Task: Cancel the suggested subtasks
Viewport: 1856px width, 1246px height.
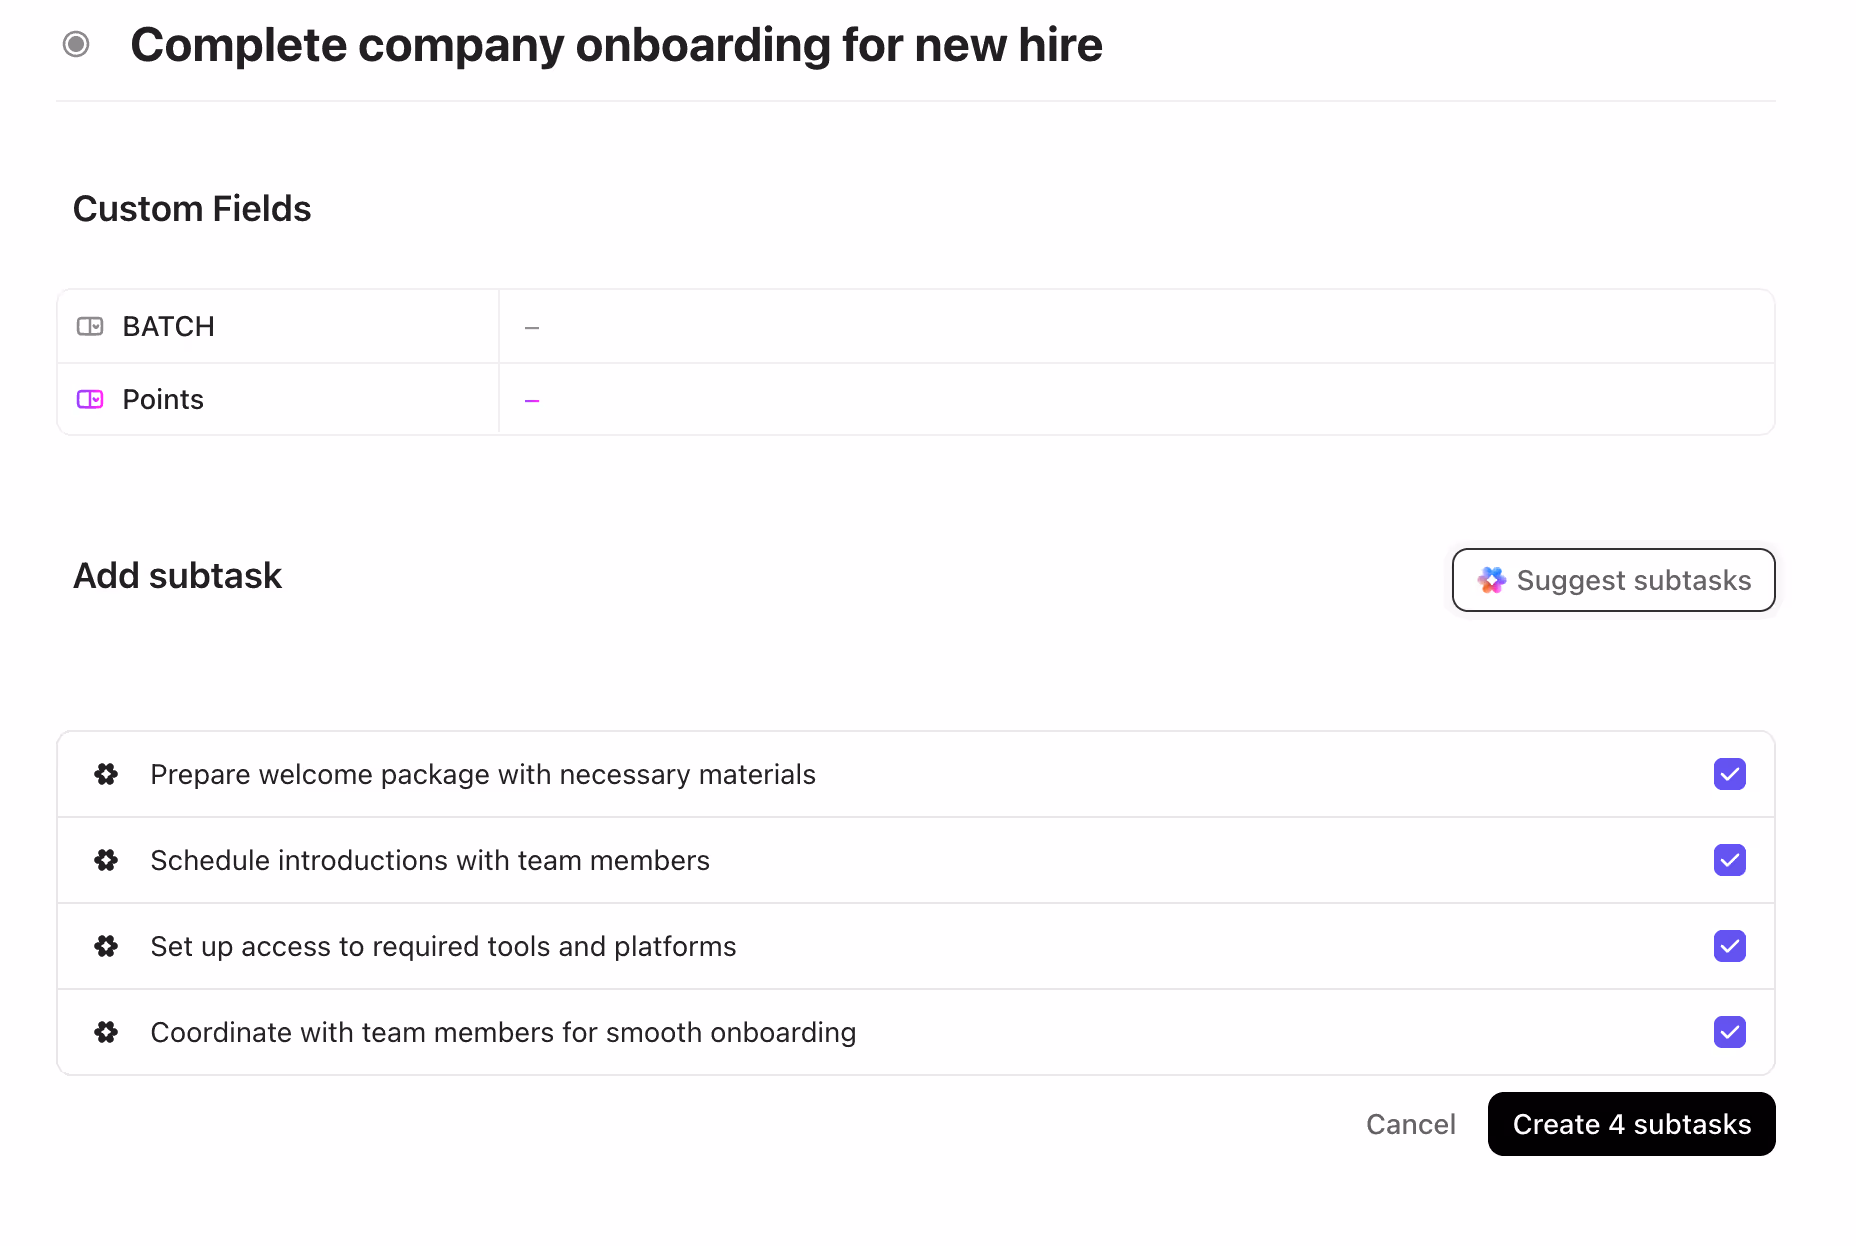Action: click(1410, 1124)
